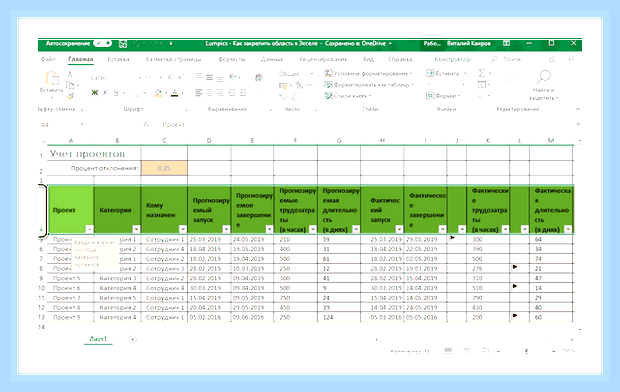Click the decrease indent icon

click(232, 93)
